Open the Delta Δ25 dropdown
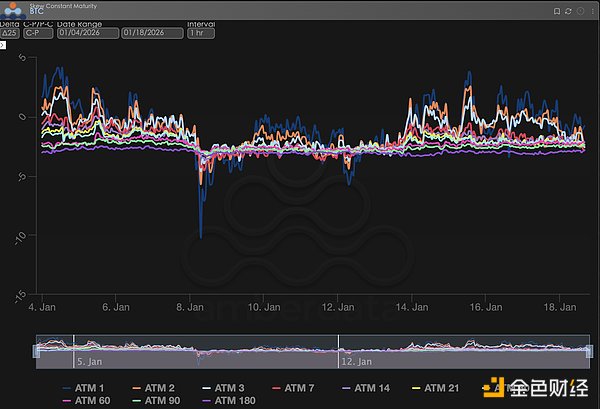Viewport: 600px width, 409px height. (x=11, y=33)
